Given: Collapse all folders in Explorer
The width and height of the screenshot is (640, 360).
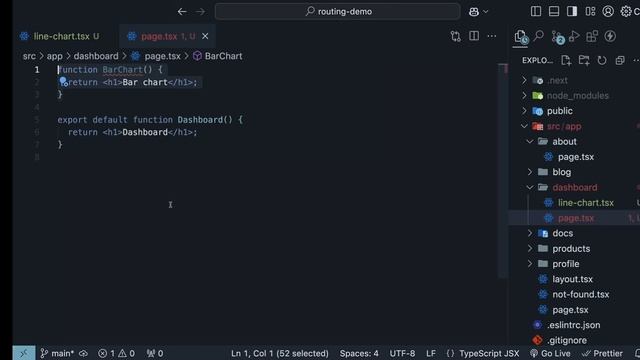Looking at the screenshot, I should click(620, 60).
